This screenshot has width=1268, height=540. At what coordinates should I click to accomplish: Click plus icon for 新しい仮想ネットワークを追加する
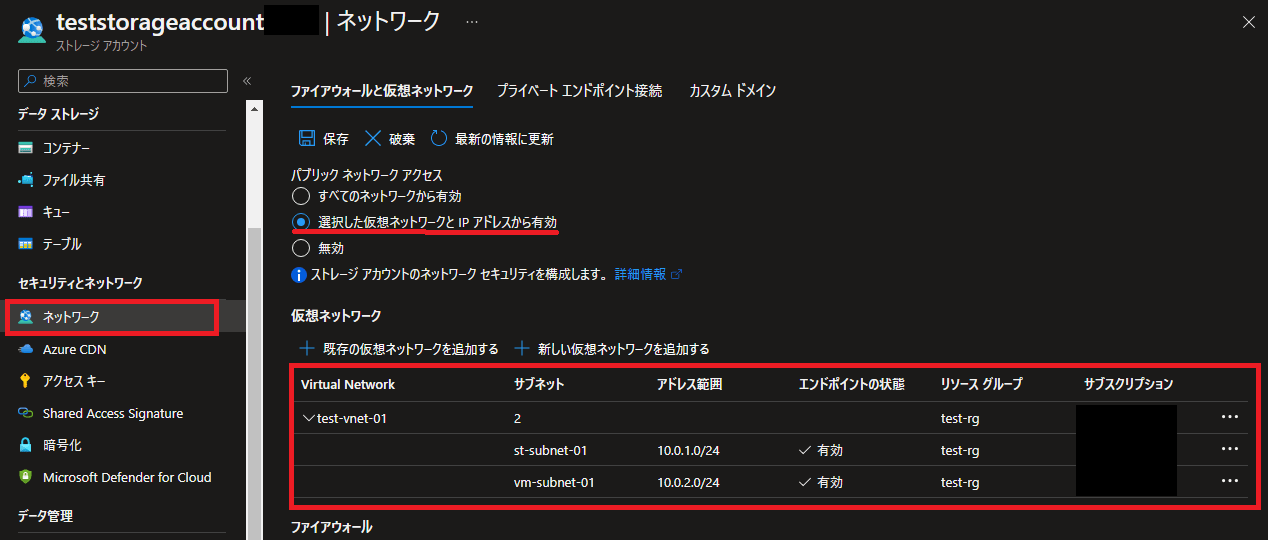tap(522, 349)
